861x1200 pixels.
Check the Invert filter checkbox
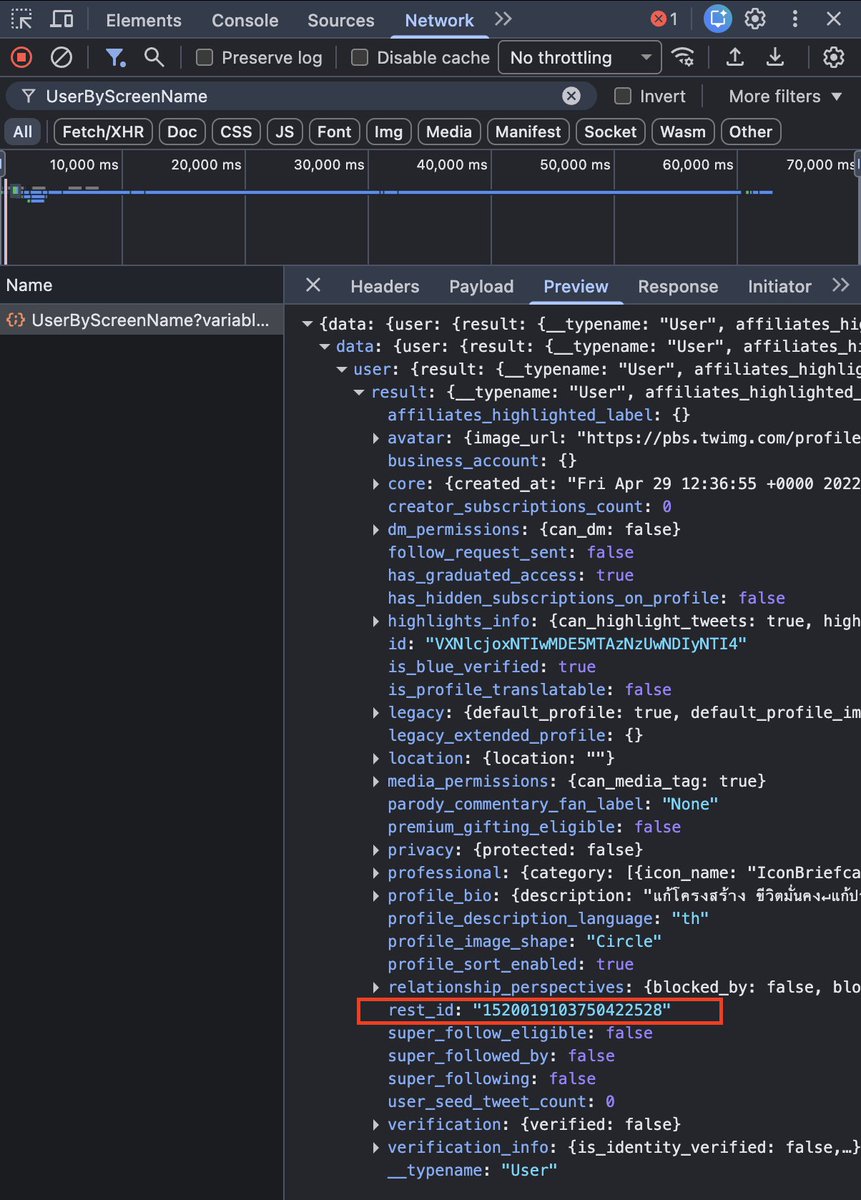coord(623,96)
